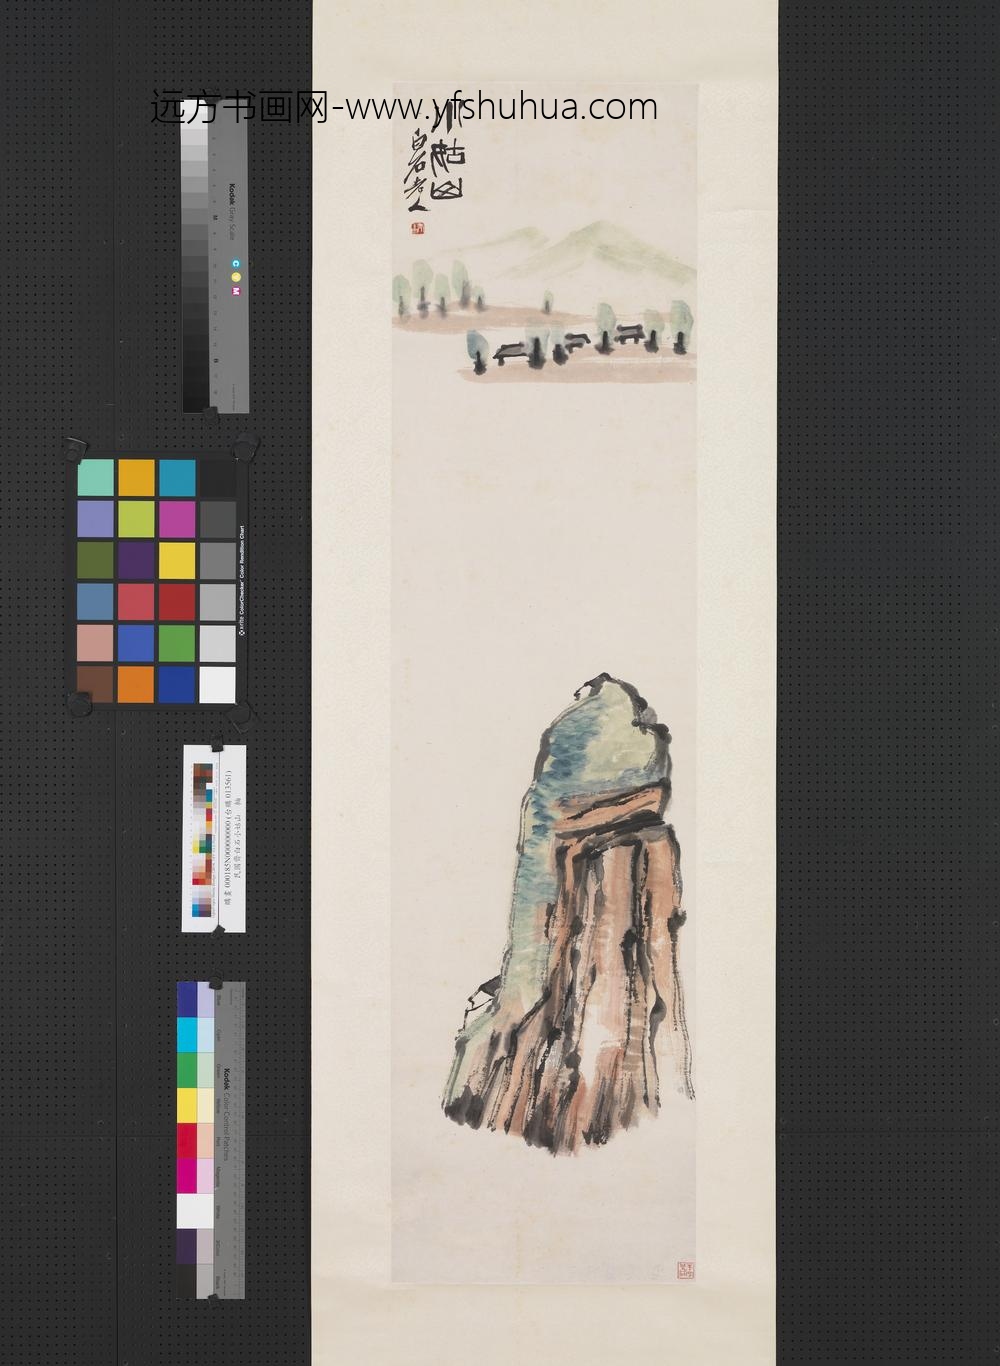Click the red seal below the signature
Screen dimensions: 1000x1366
click(417, 228)
